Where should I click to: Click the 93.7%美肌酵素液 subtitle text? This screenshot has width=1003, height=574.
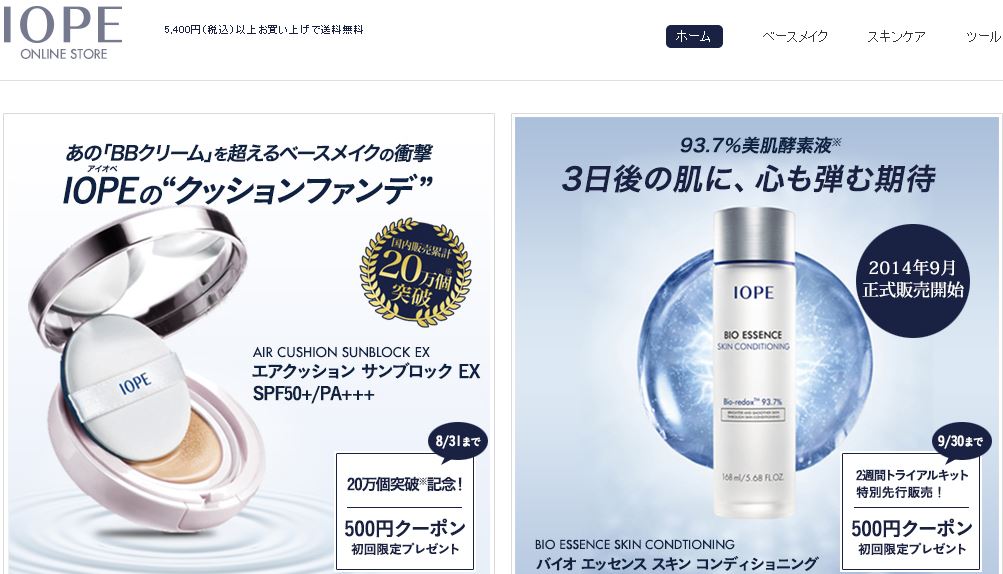pyautogui.click(x=760, y=145)
